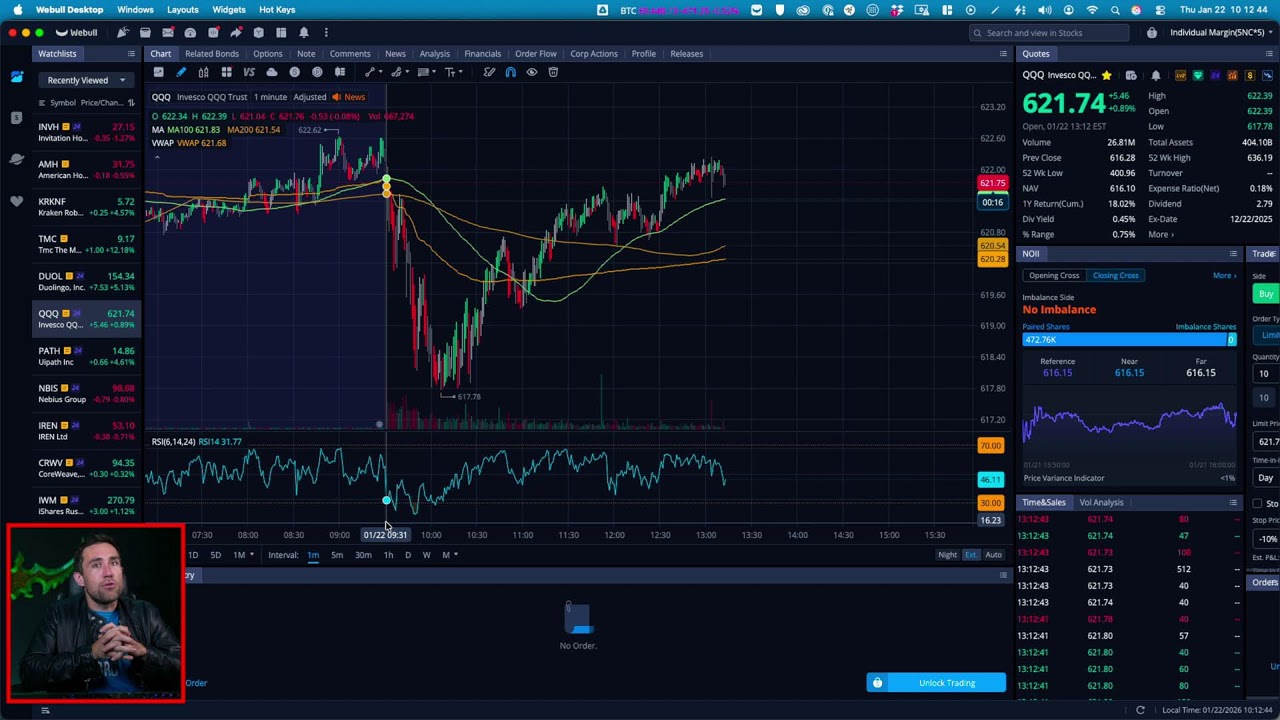Set a price alert with quotes bell icon
1280x720 pixels.
1156,75
